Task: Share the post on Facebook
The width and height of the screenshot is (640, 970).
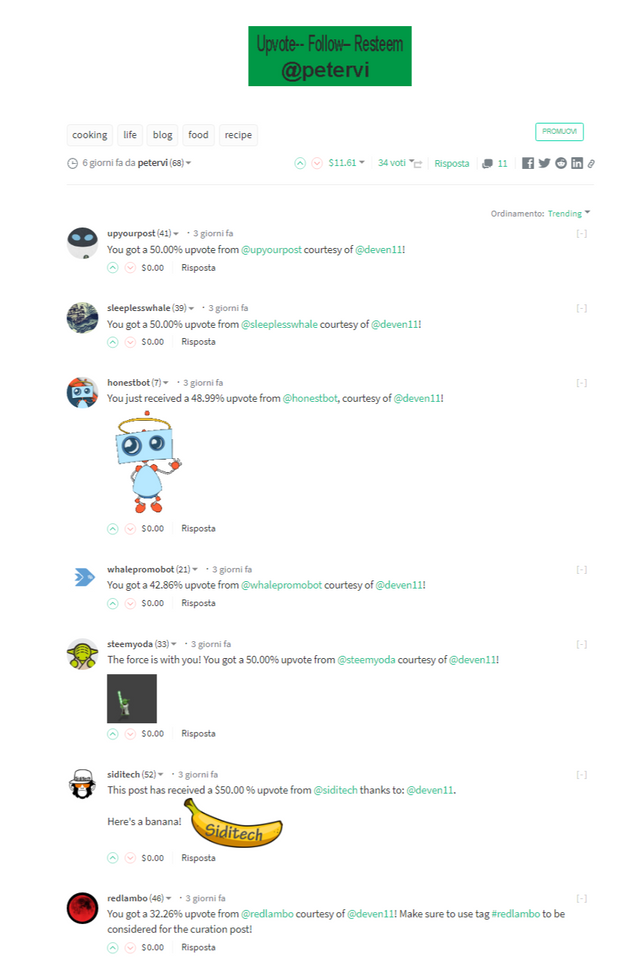Action: click(x=527, y=163)
